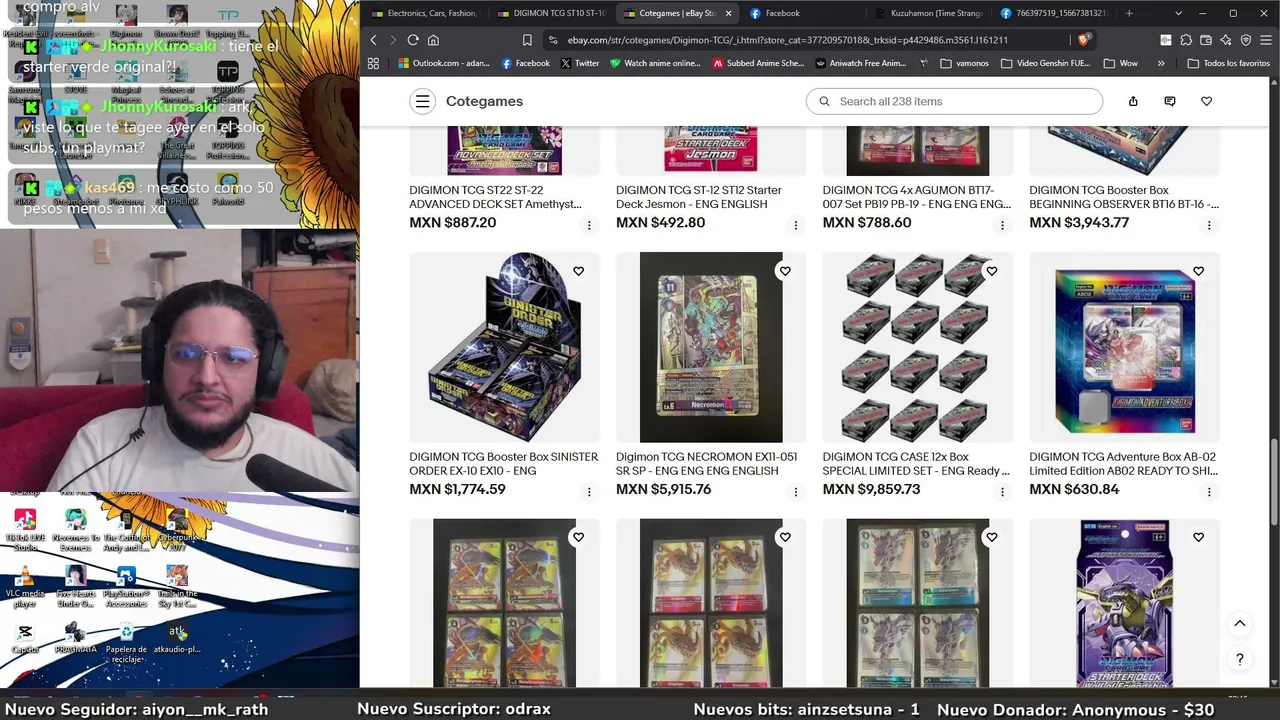Open PlayStation Accessories desktop shortcut
The image size is (1280, 720).
point(126,587)
